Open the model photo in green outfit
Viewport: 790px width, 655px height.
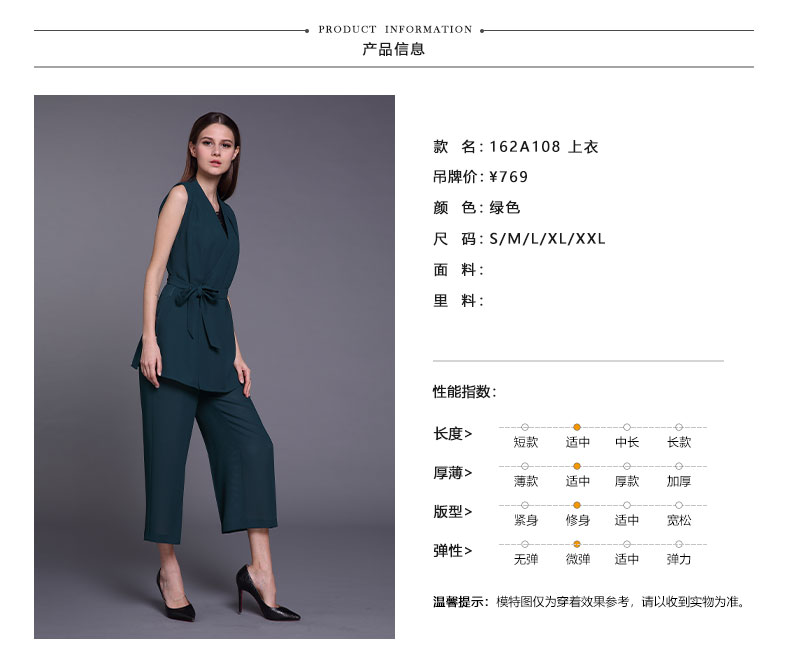point(214,367)
